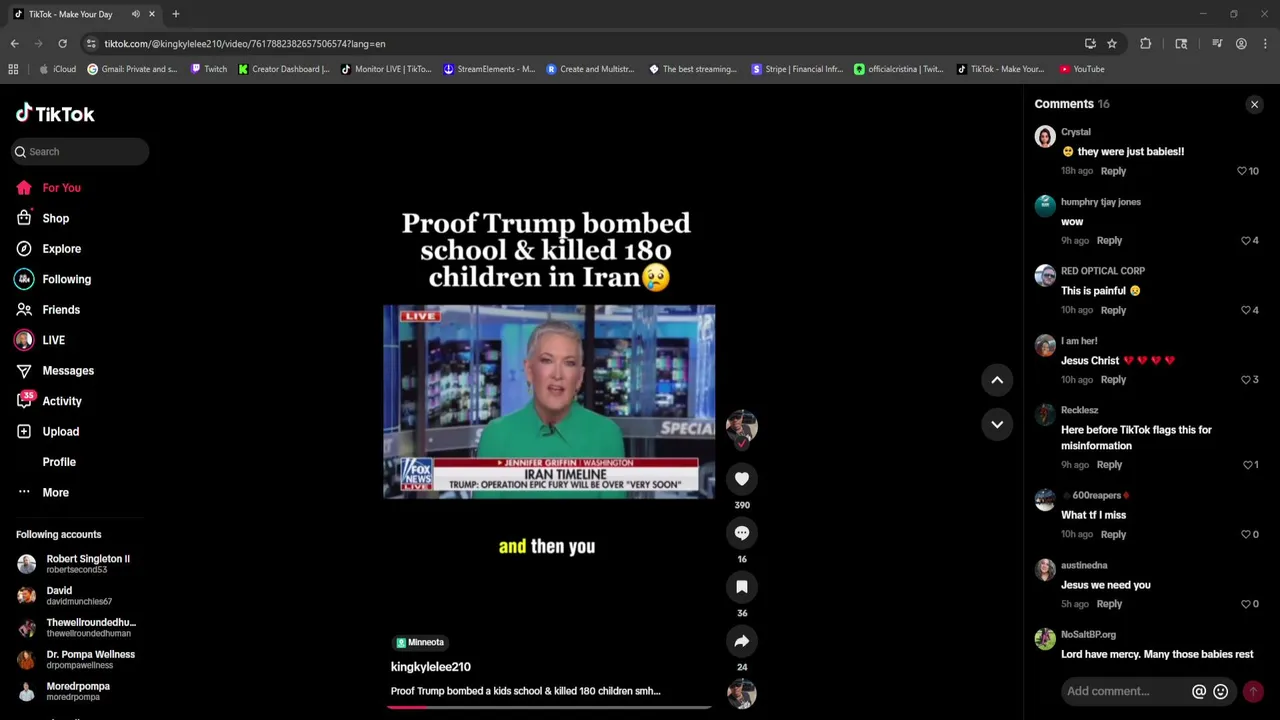Like humphry tjay jones comment

pos(1246,241)
